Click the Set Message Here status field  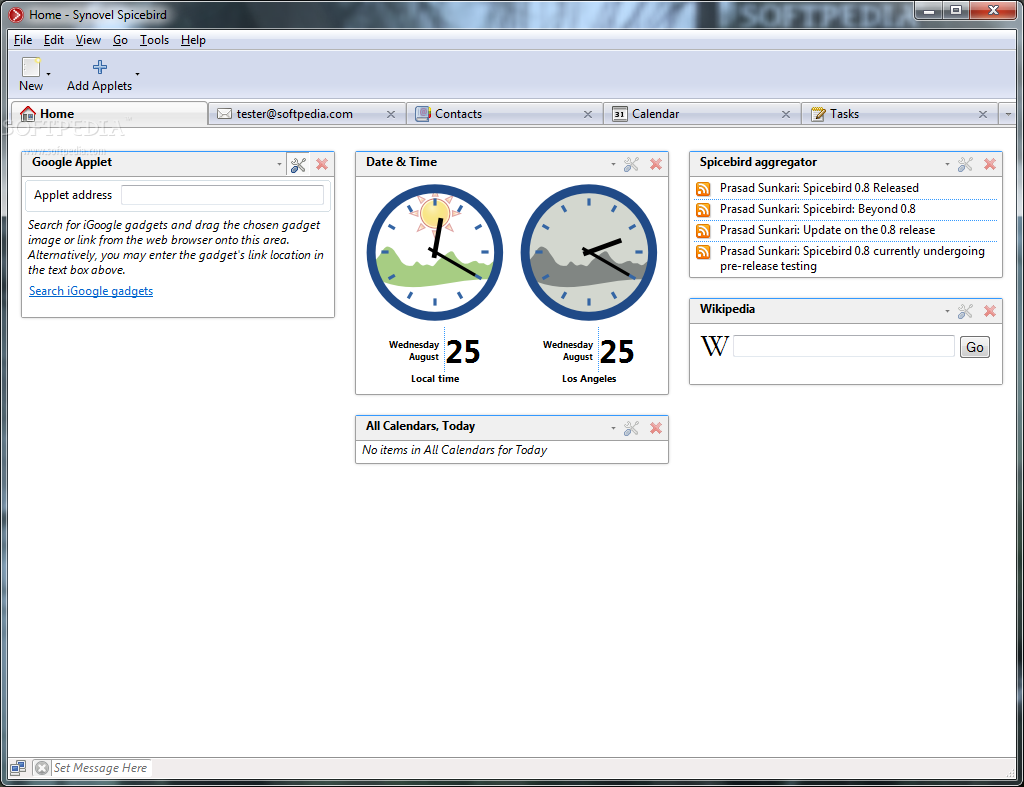pos(101,768)
